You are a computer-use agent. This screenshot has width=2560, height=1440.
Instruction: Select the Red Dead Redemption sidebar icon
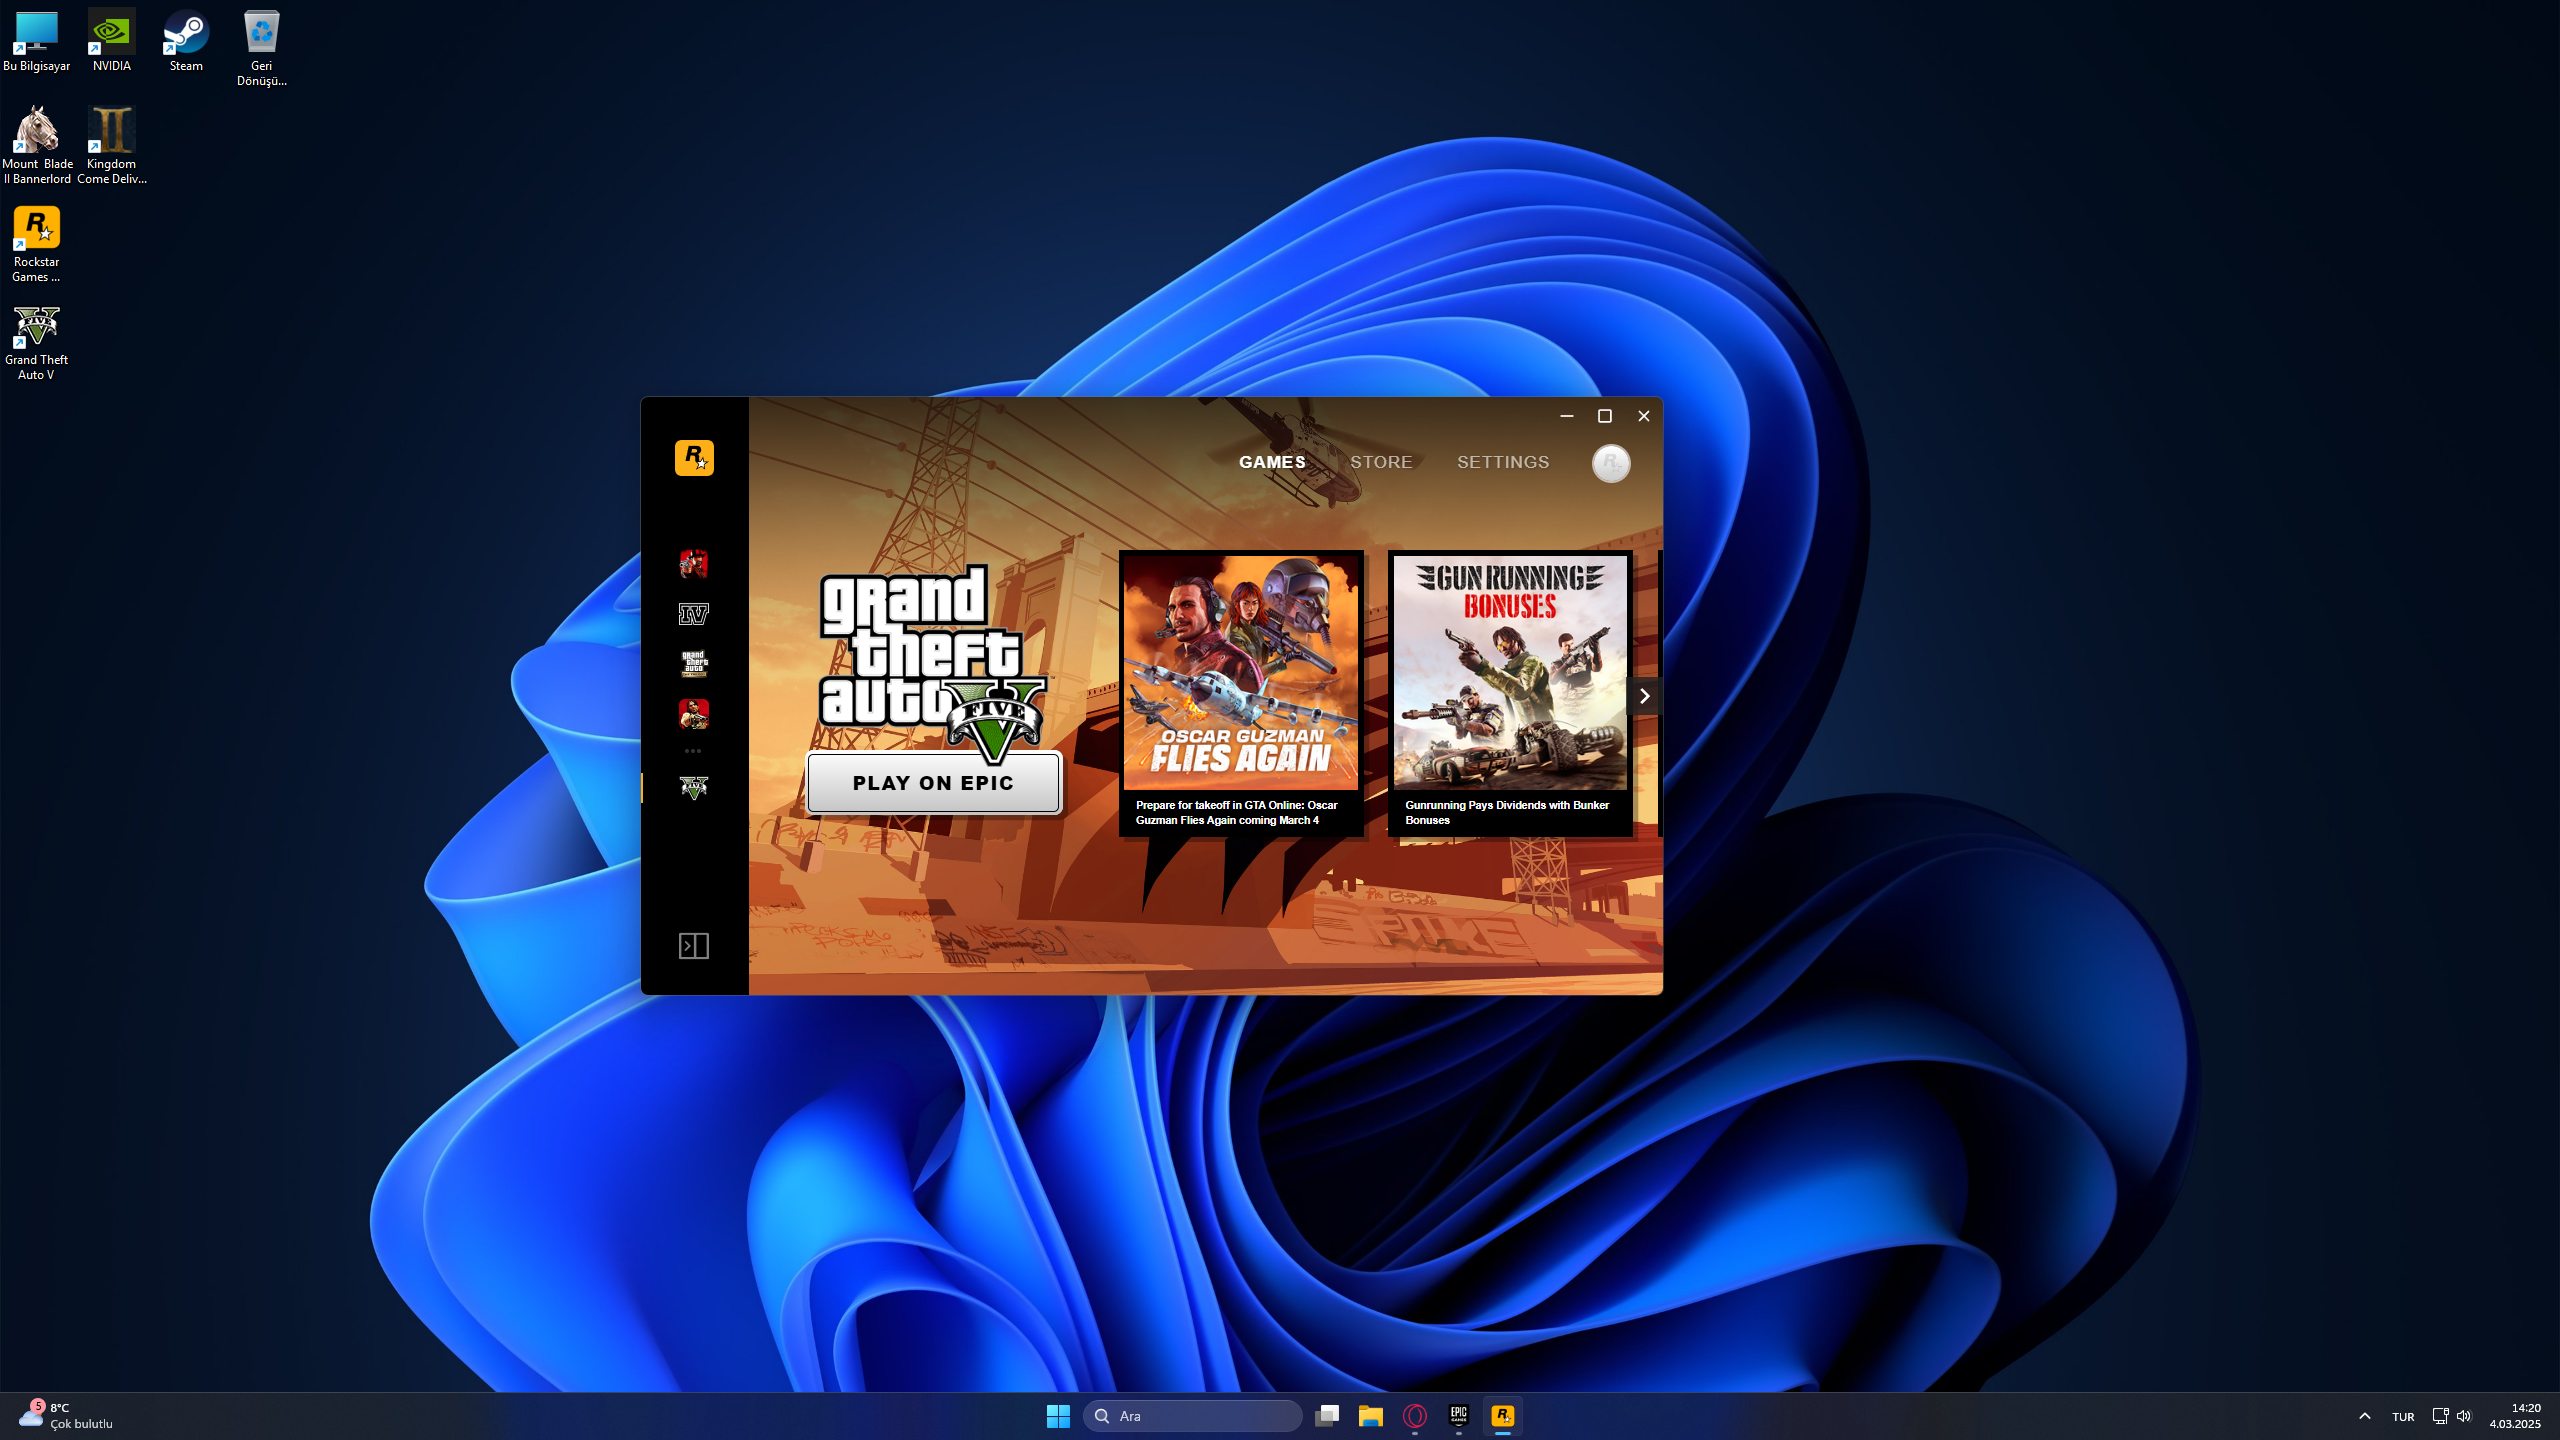pos(694,714)
